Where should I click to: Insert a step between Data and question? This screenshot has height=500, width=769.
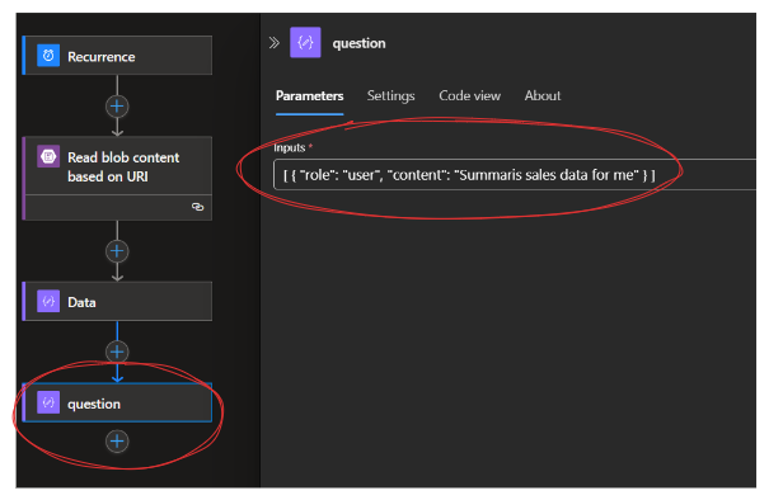pyautogui.click(x=117, y=352)
